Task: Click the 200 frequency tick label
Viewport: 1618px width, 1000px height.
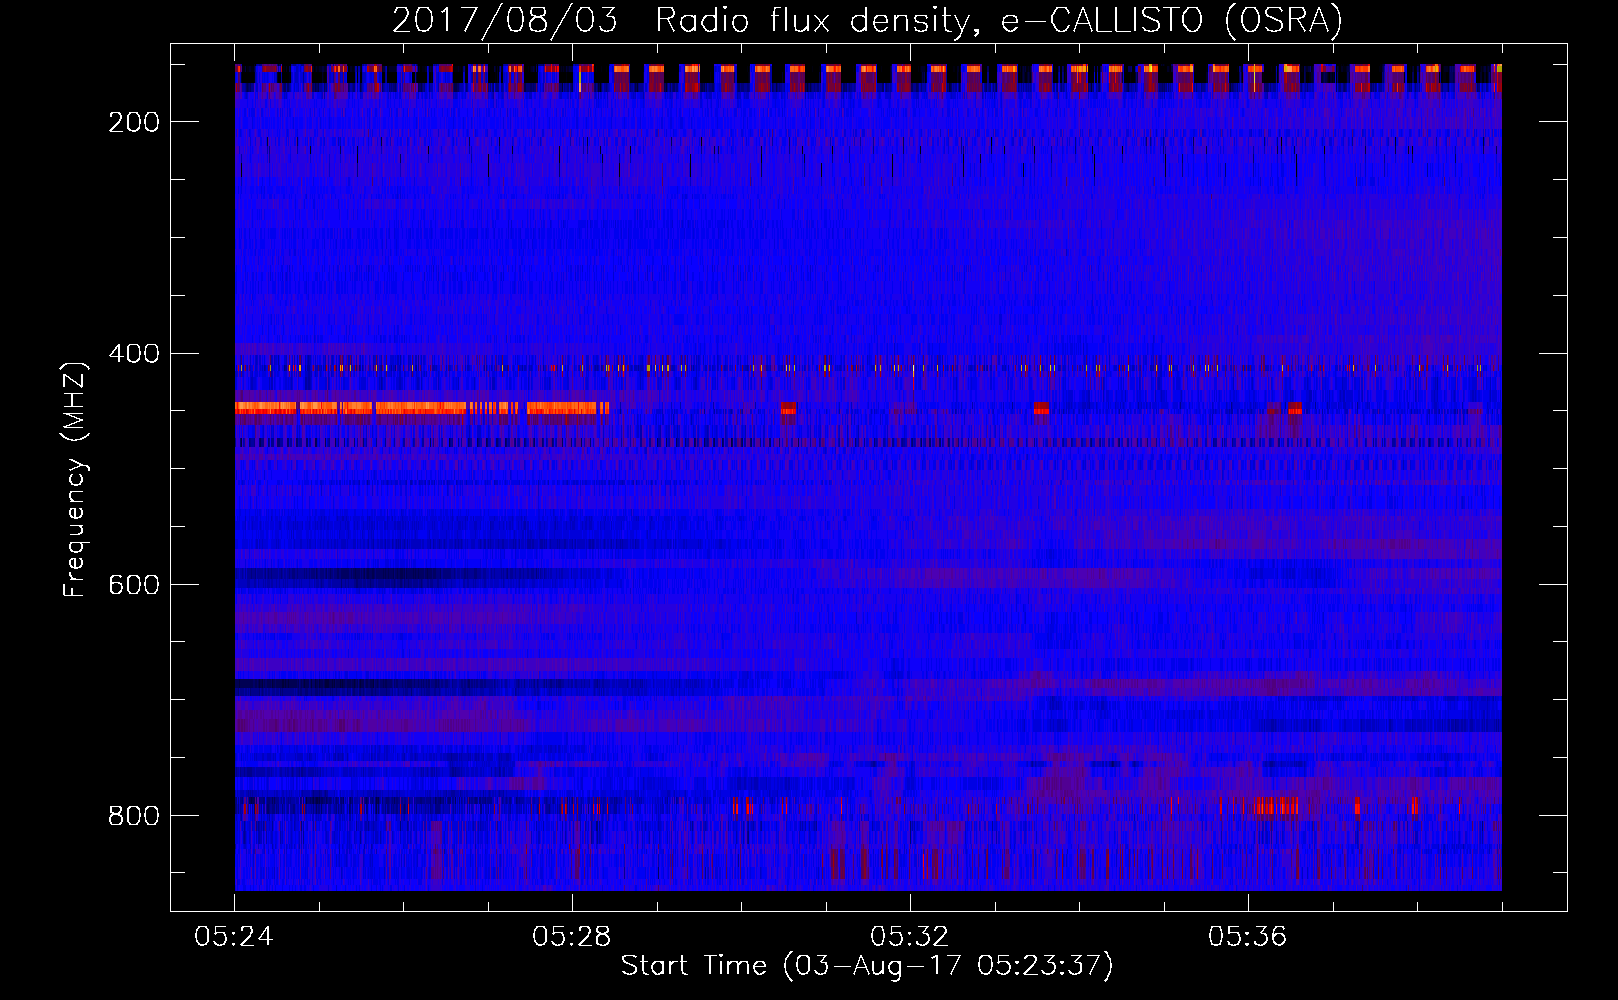Action: point(133,122)
